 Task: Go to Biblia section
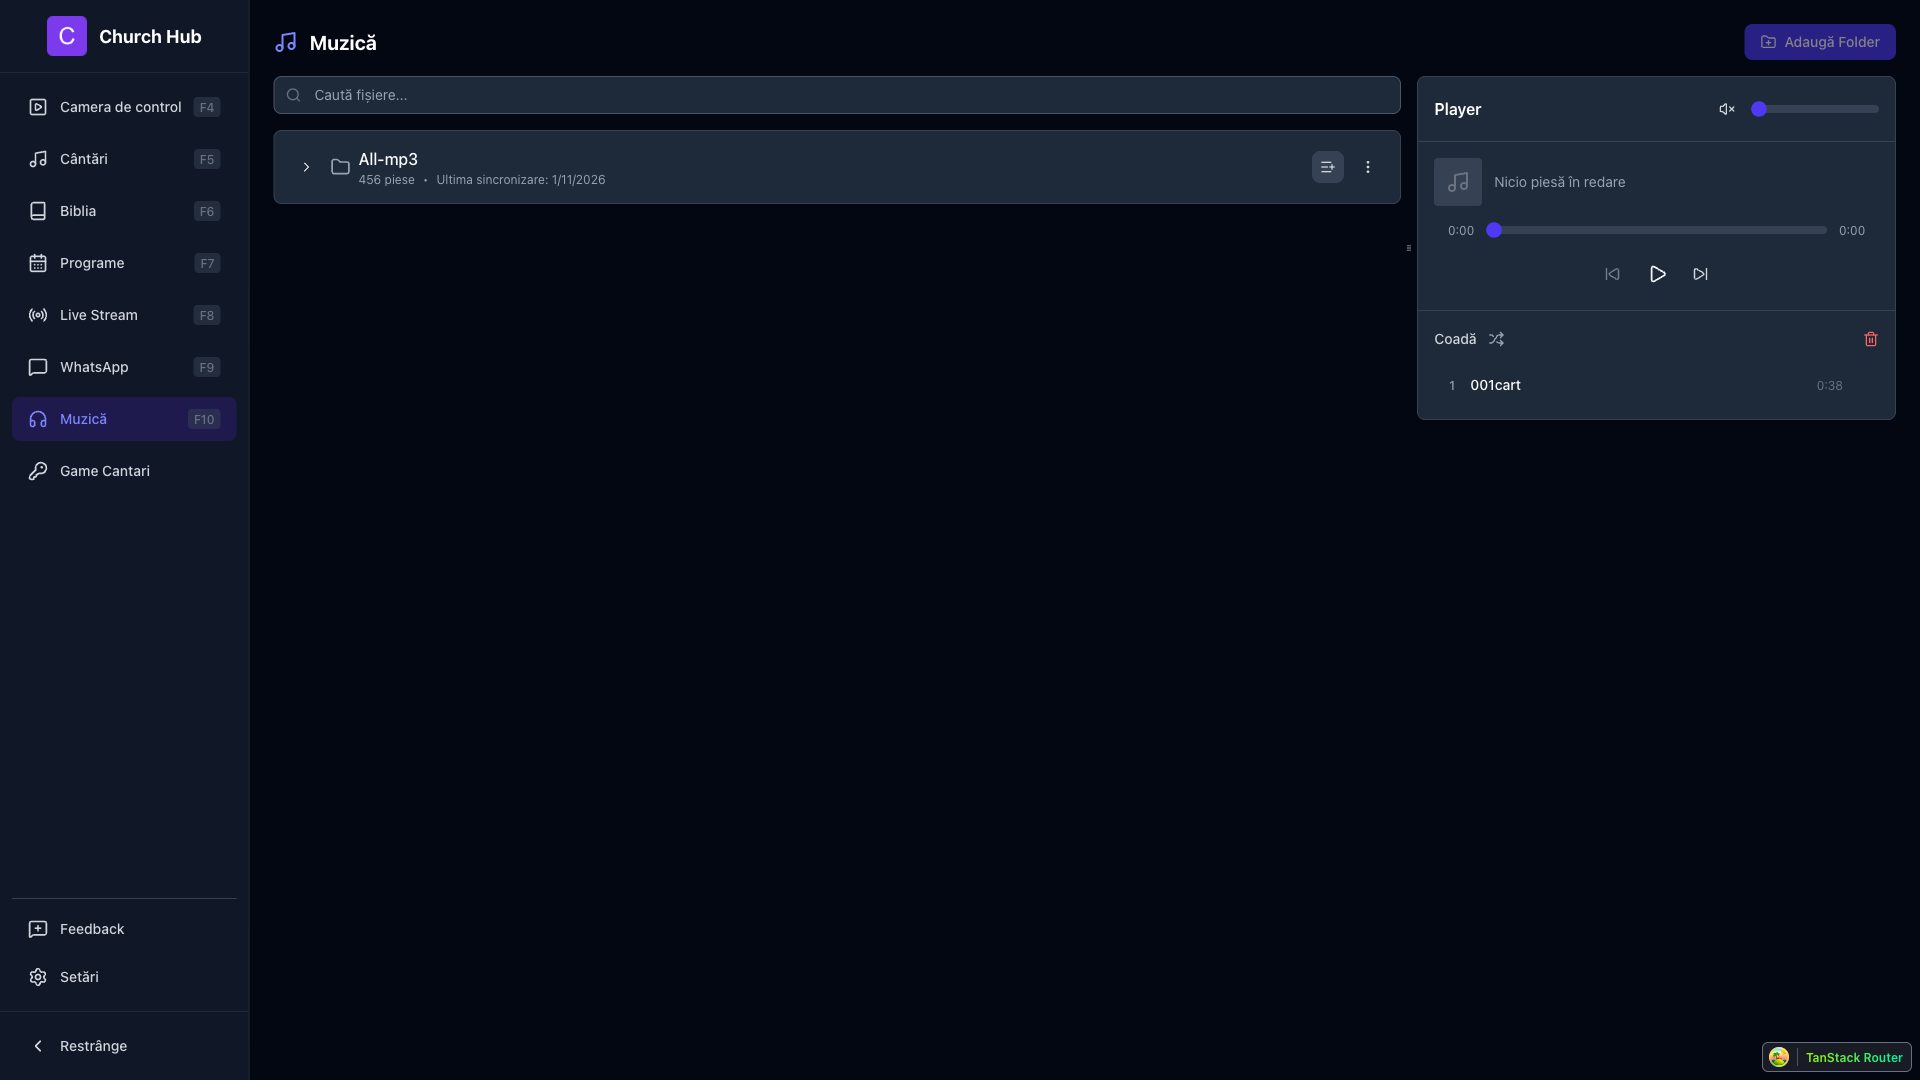coord(78,211)
